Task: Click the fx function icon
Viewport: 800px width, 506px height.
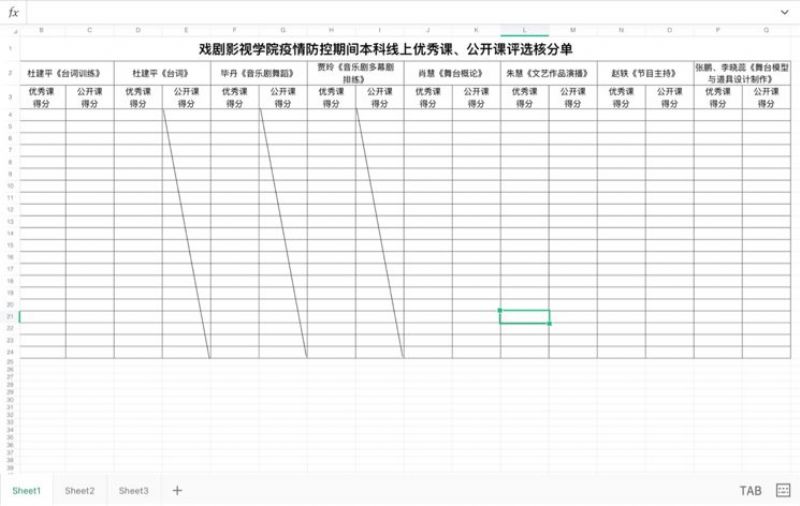Action: (x=13, y=12)
